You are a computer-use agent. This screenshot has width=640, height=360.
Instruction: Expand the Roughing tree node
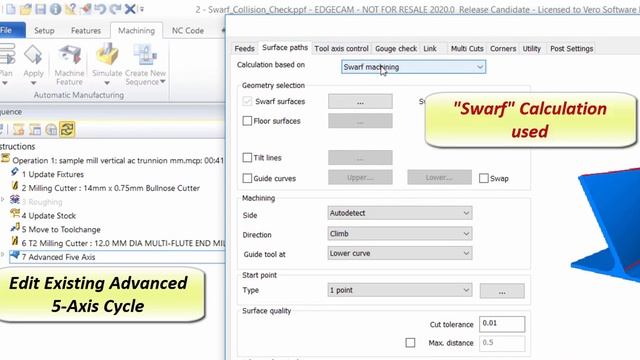click(x=3, y=200)
